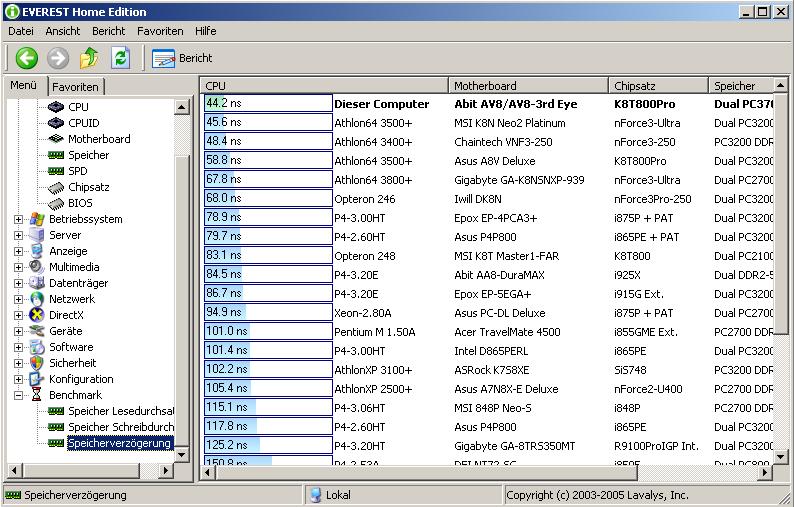Click the R9100ProIGP Int. chipset cell
794x507 pixels.
pyautogui.click(x=656, y=446)
